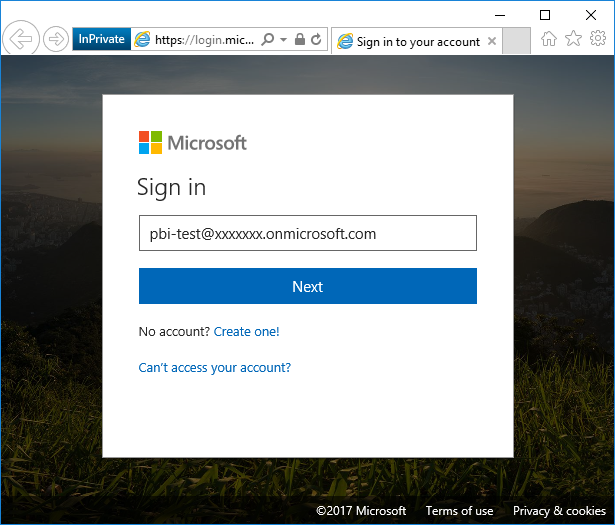This screenshot has width=615, height=525.
Task: Close the Internet Explorer window
Action: coord(591,15)
